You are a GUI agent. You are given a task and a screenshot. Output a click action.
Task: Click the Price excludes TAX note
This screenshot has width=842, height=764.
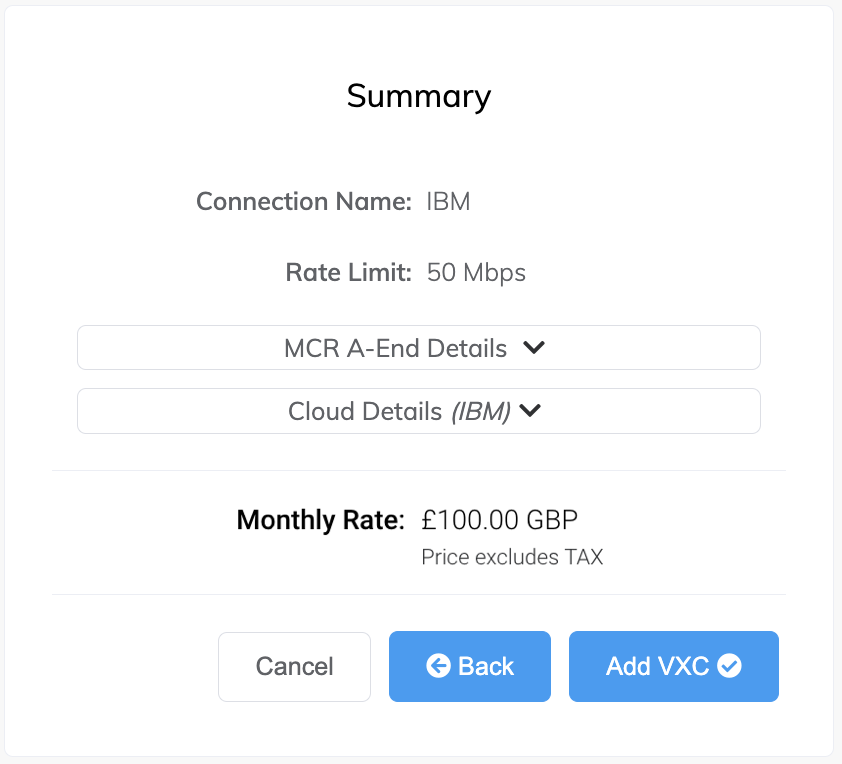[512, 557]
